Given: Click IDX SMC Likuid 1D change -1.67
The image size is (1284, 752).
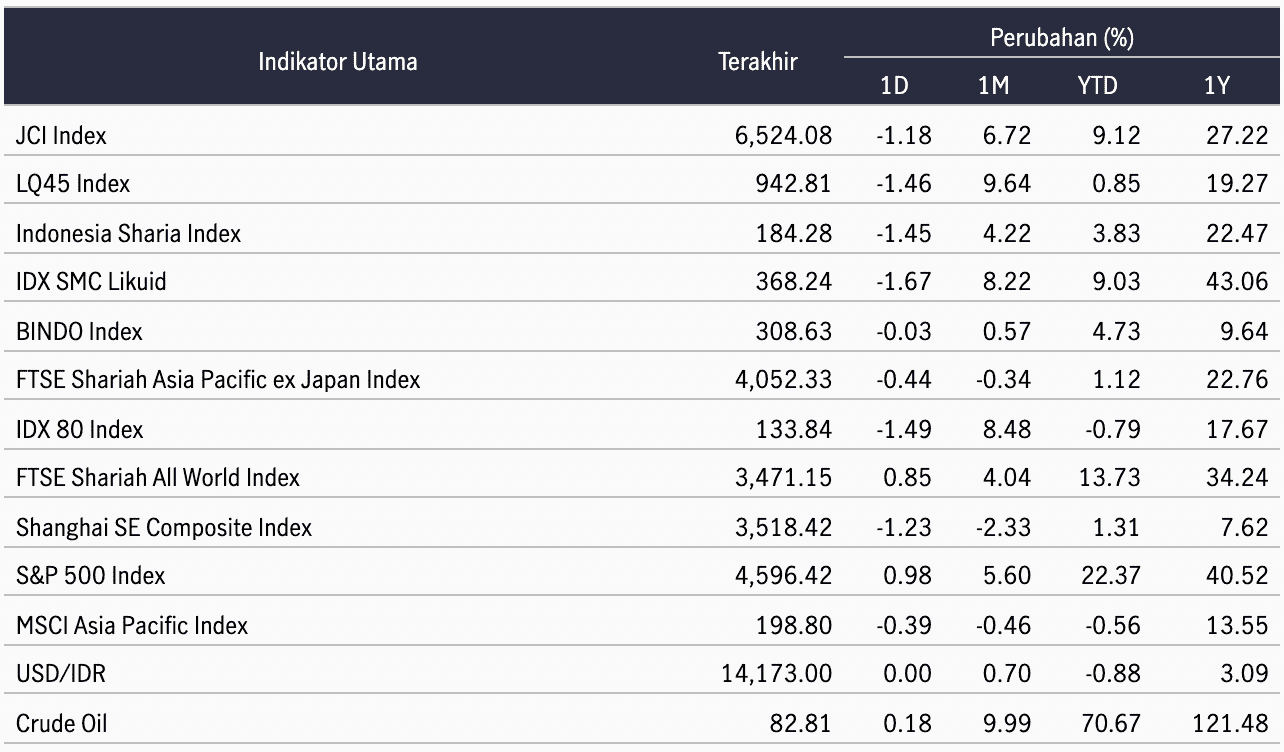Looking at the screenshot, I should coord(902,282).
